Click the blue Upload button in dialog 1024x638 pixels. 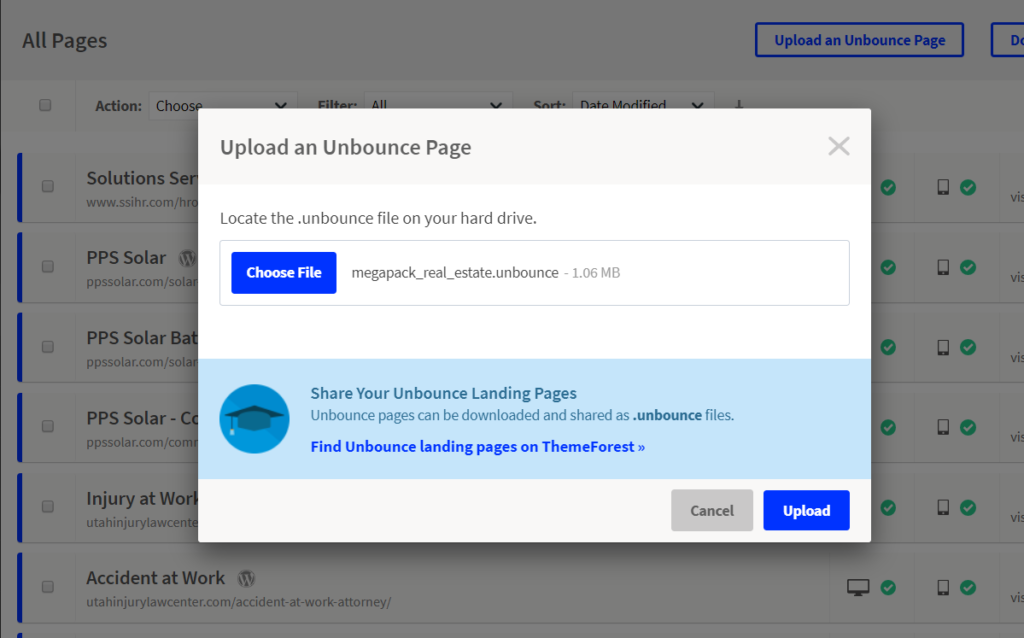tap(806, 510)
